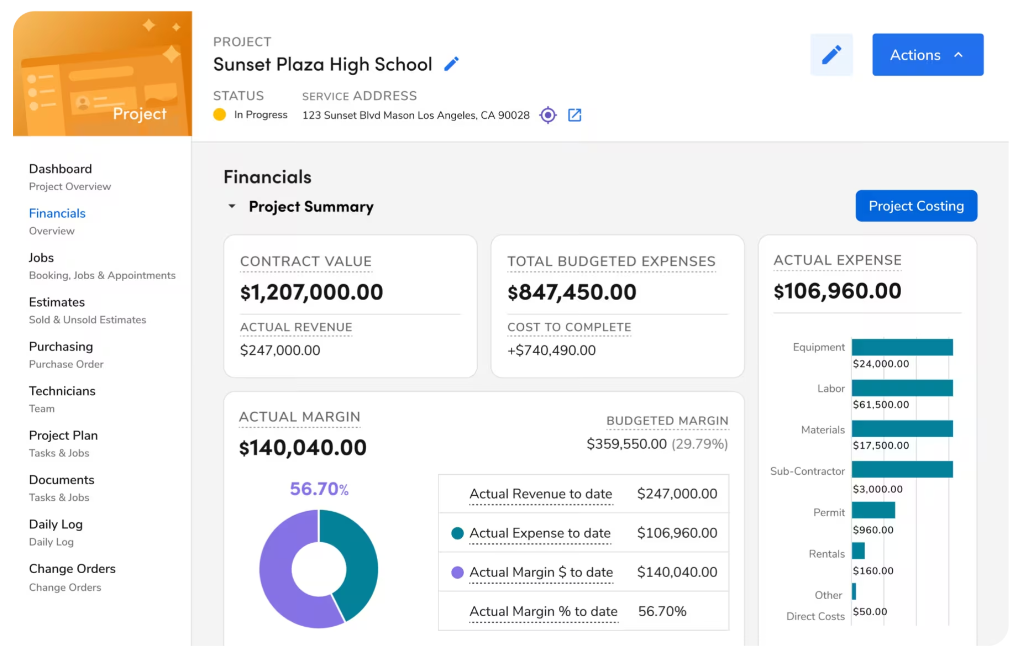1020x656 pixels.
Task: Click the Budgeted Margin label
Action: coord(667,421)
